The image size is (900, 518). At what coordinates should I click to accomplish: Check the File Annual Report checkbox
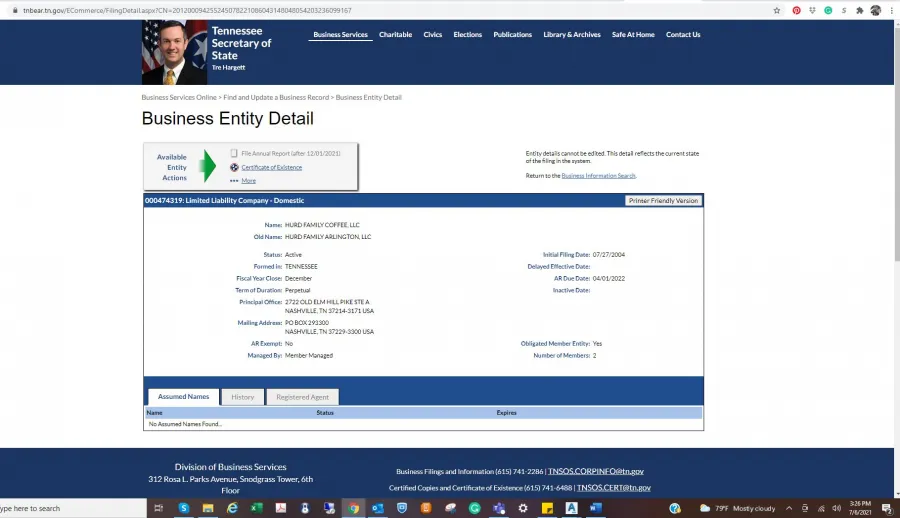pos(234,153)
